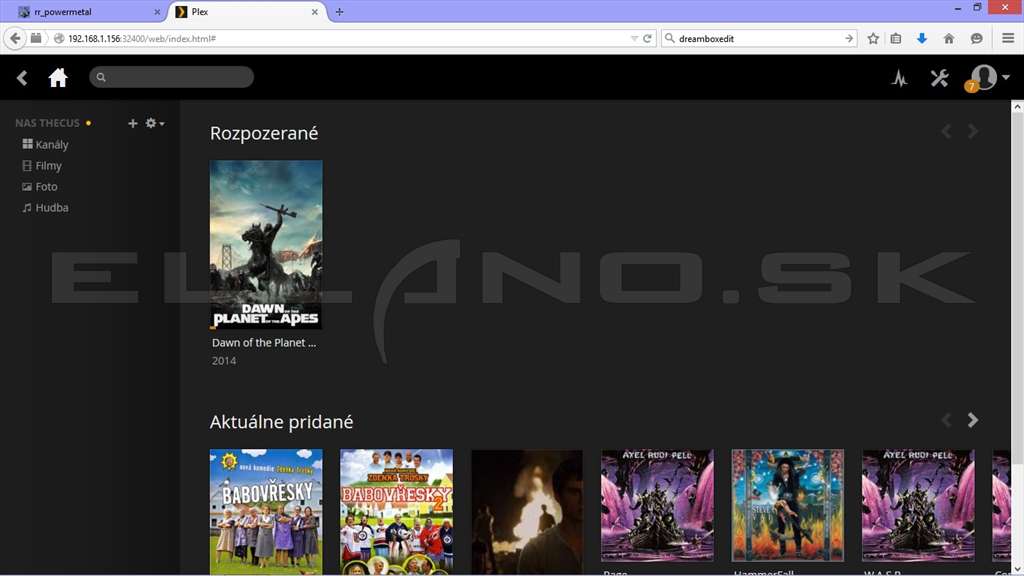Viewport: 1024px width, 576px height.
Task: Switch to the rr_powermetal browser tab
Action: point(89,12)
